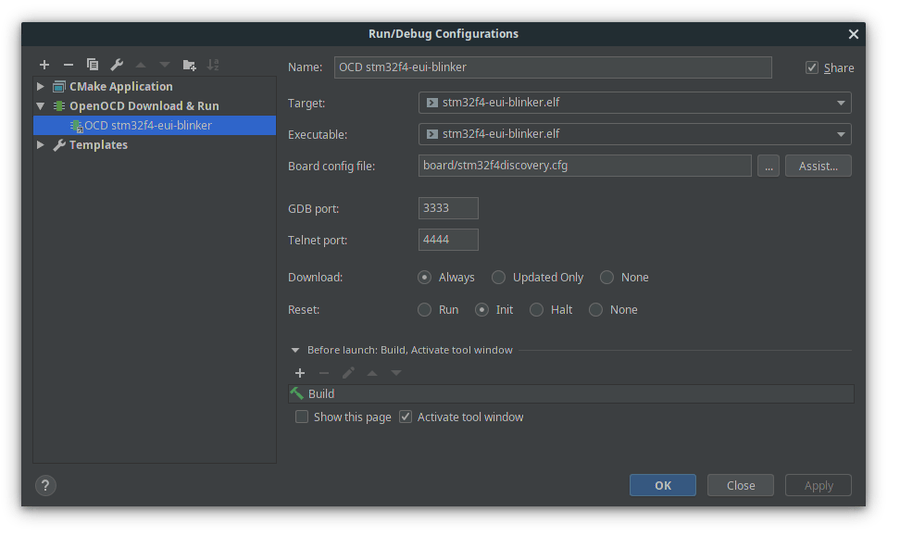
Task: Copy the selected configuration
Action: pos(92,65)
